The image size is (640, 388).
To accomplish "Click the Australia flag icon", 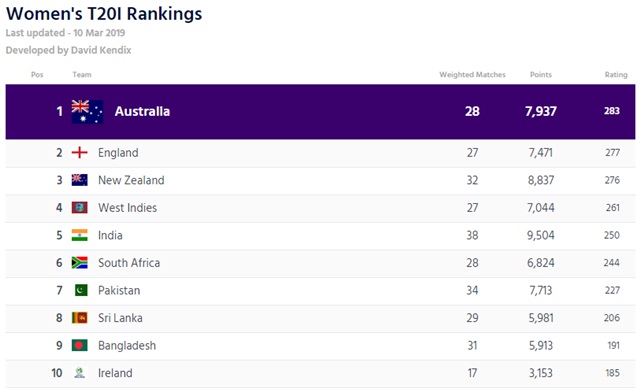I will 87,111.
